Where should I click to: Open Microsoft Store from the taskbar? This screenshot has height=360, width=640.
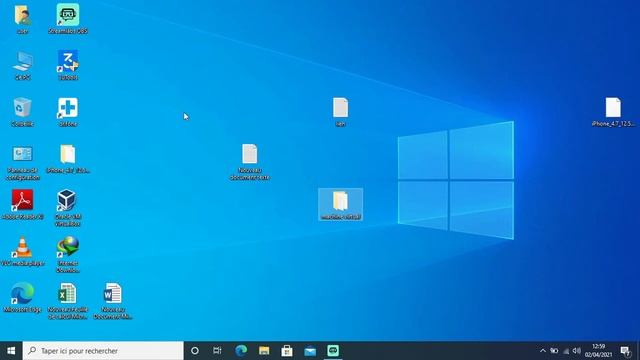click(x=287, y=351)
